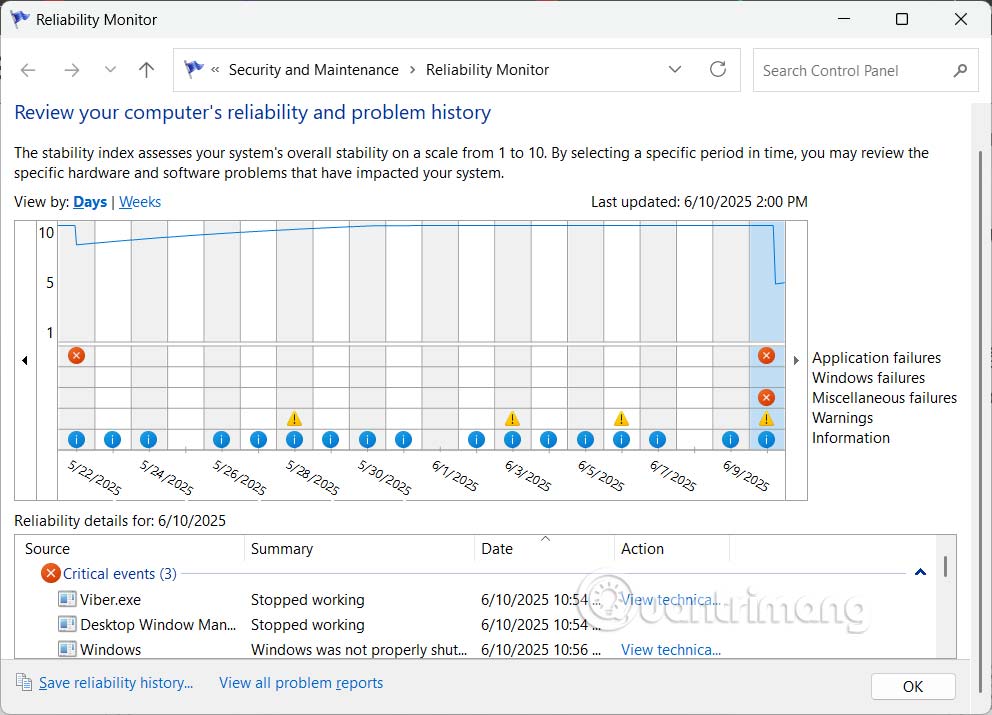Select the information icon on 5/23/2025
Viewport: 992px width, 715px height.
tap(112, 439)
